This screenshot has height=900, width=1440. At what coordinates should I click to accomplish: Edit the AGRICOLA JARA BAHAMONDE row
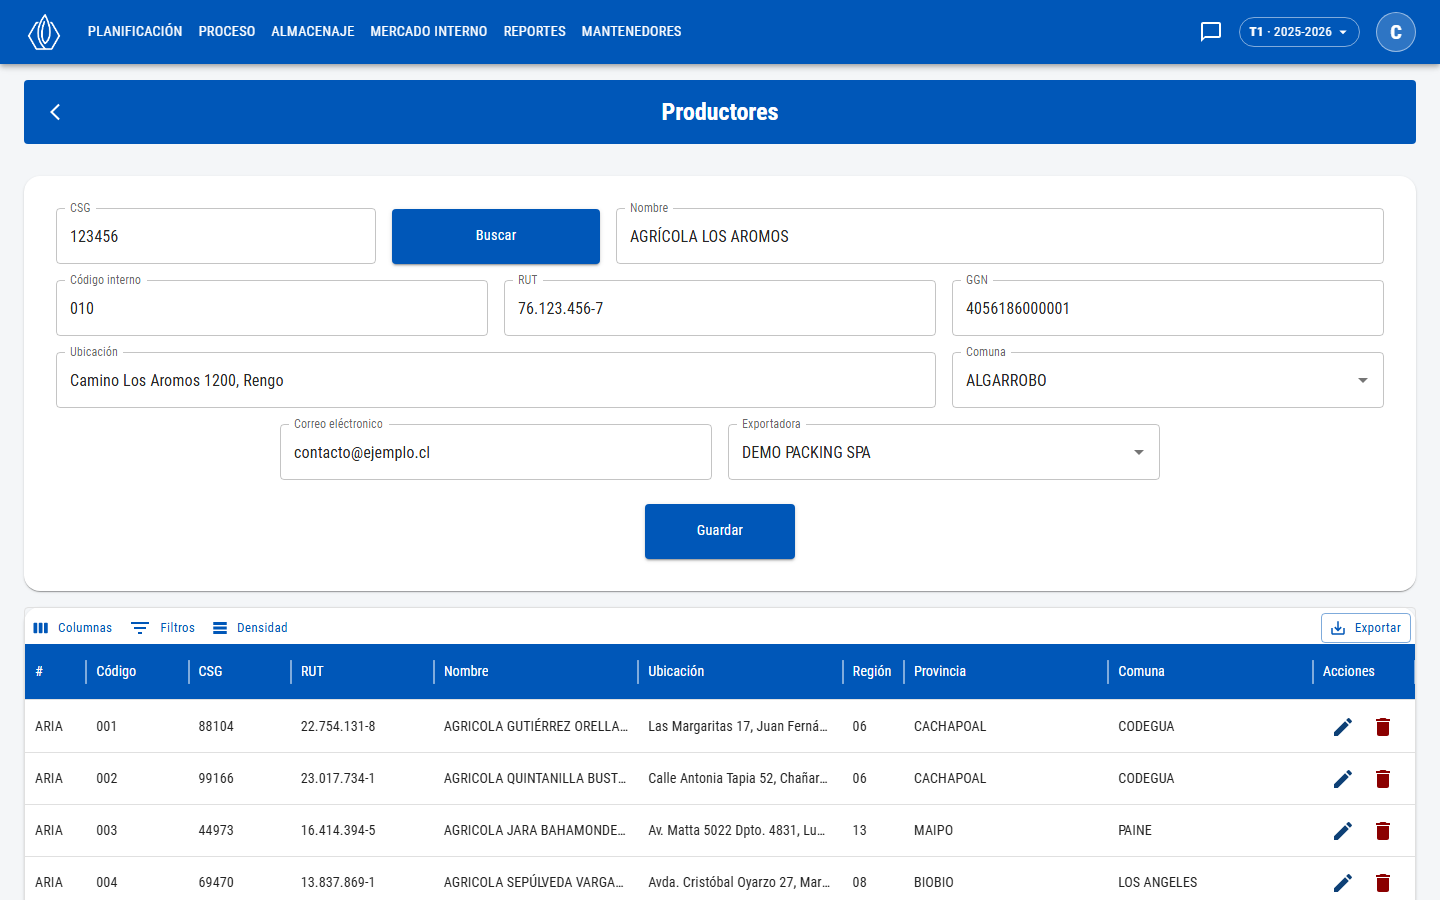(x=1343, y=831)
